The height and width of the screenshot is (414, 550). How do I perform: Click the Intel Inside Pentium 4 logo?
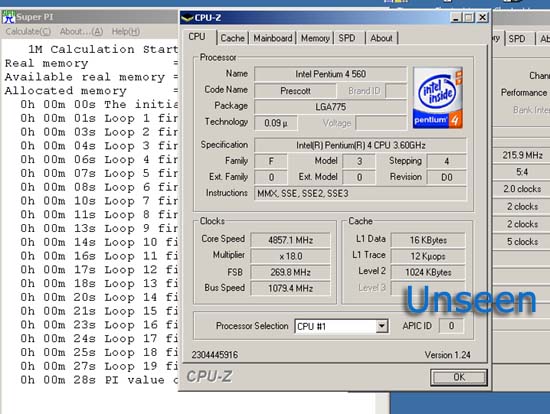[x=437, y=98]
